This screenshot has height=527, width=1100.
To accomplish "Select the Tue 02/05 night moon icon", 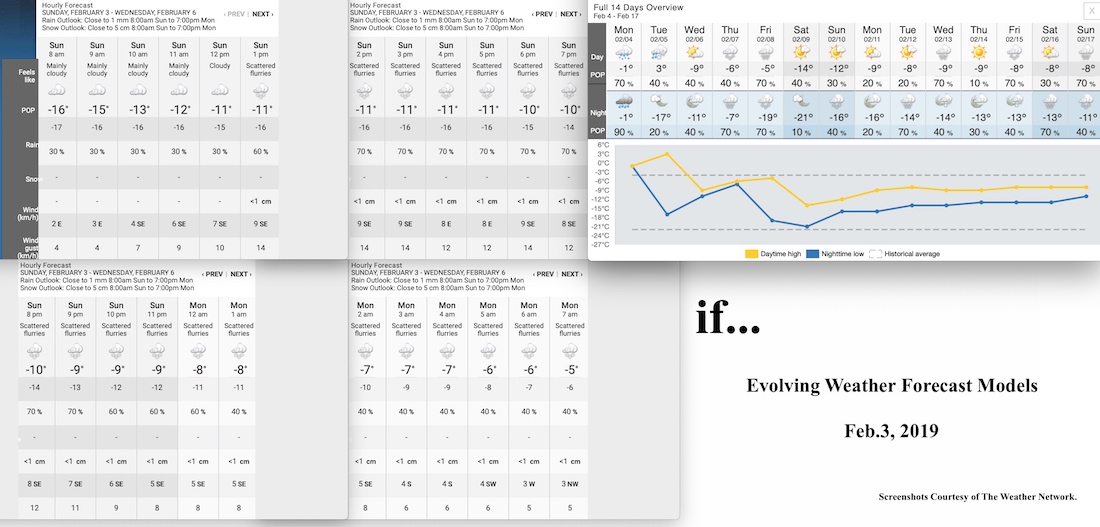I will pos(659,102).
